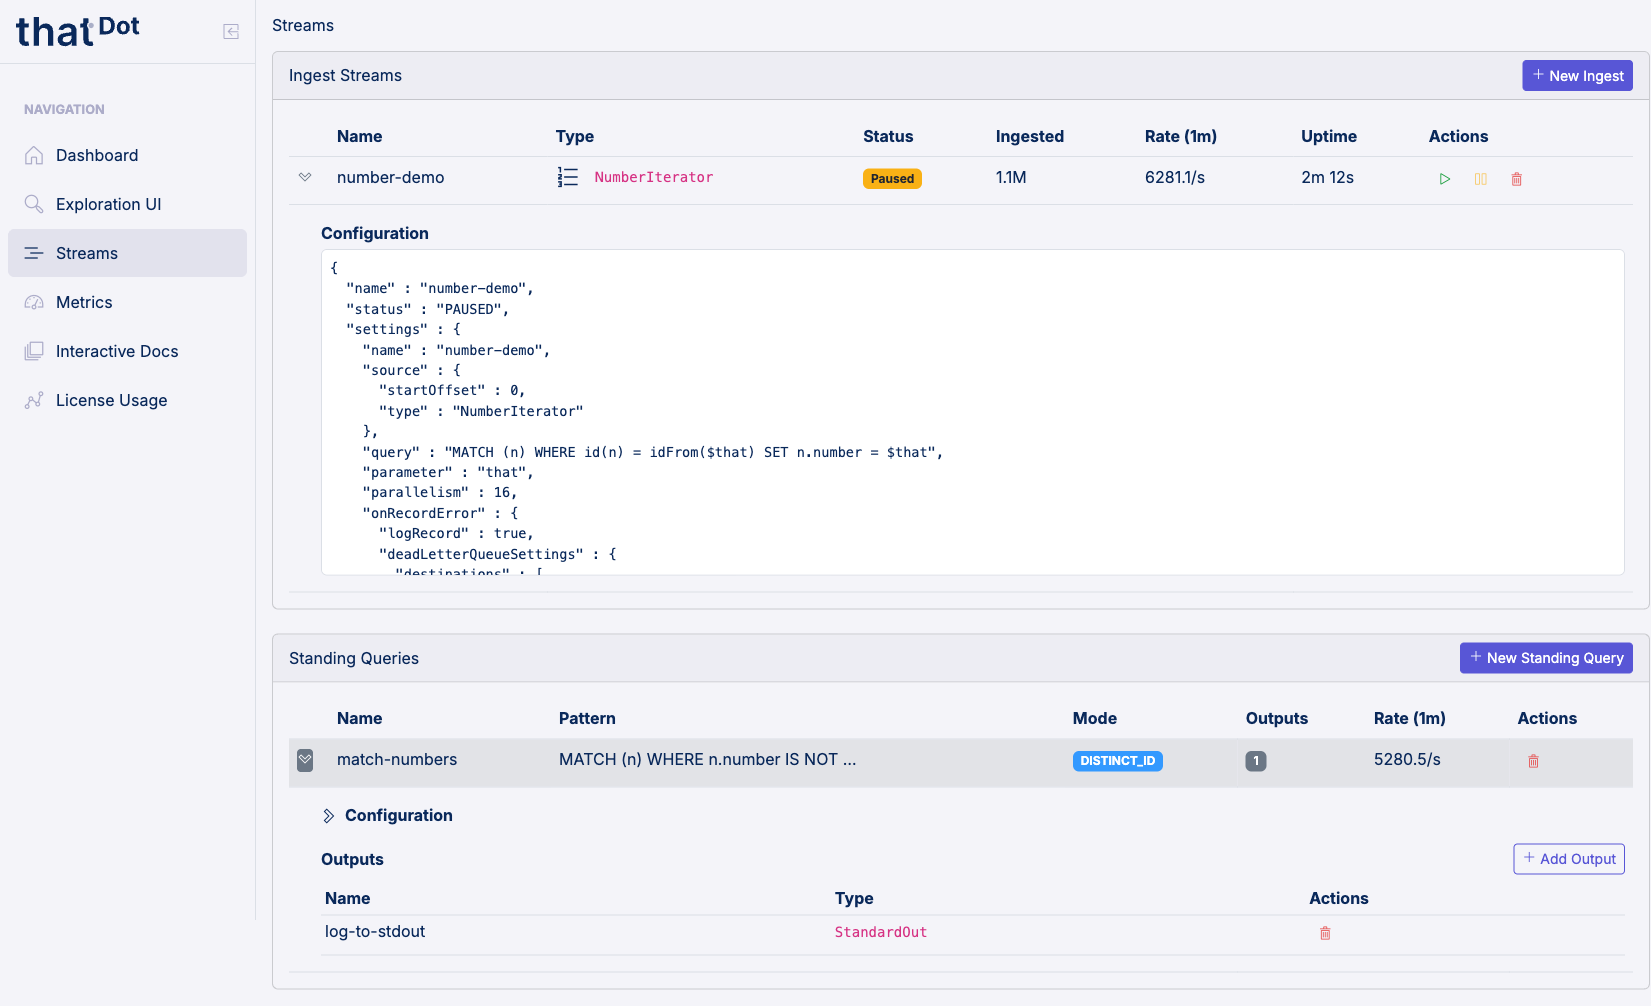Open Interactive Docs
This screenshot has height=1006, width=1651.
click(127, 351)
